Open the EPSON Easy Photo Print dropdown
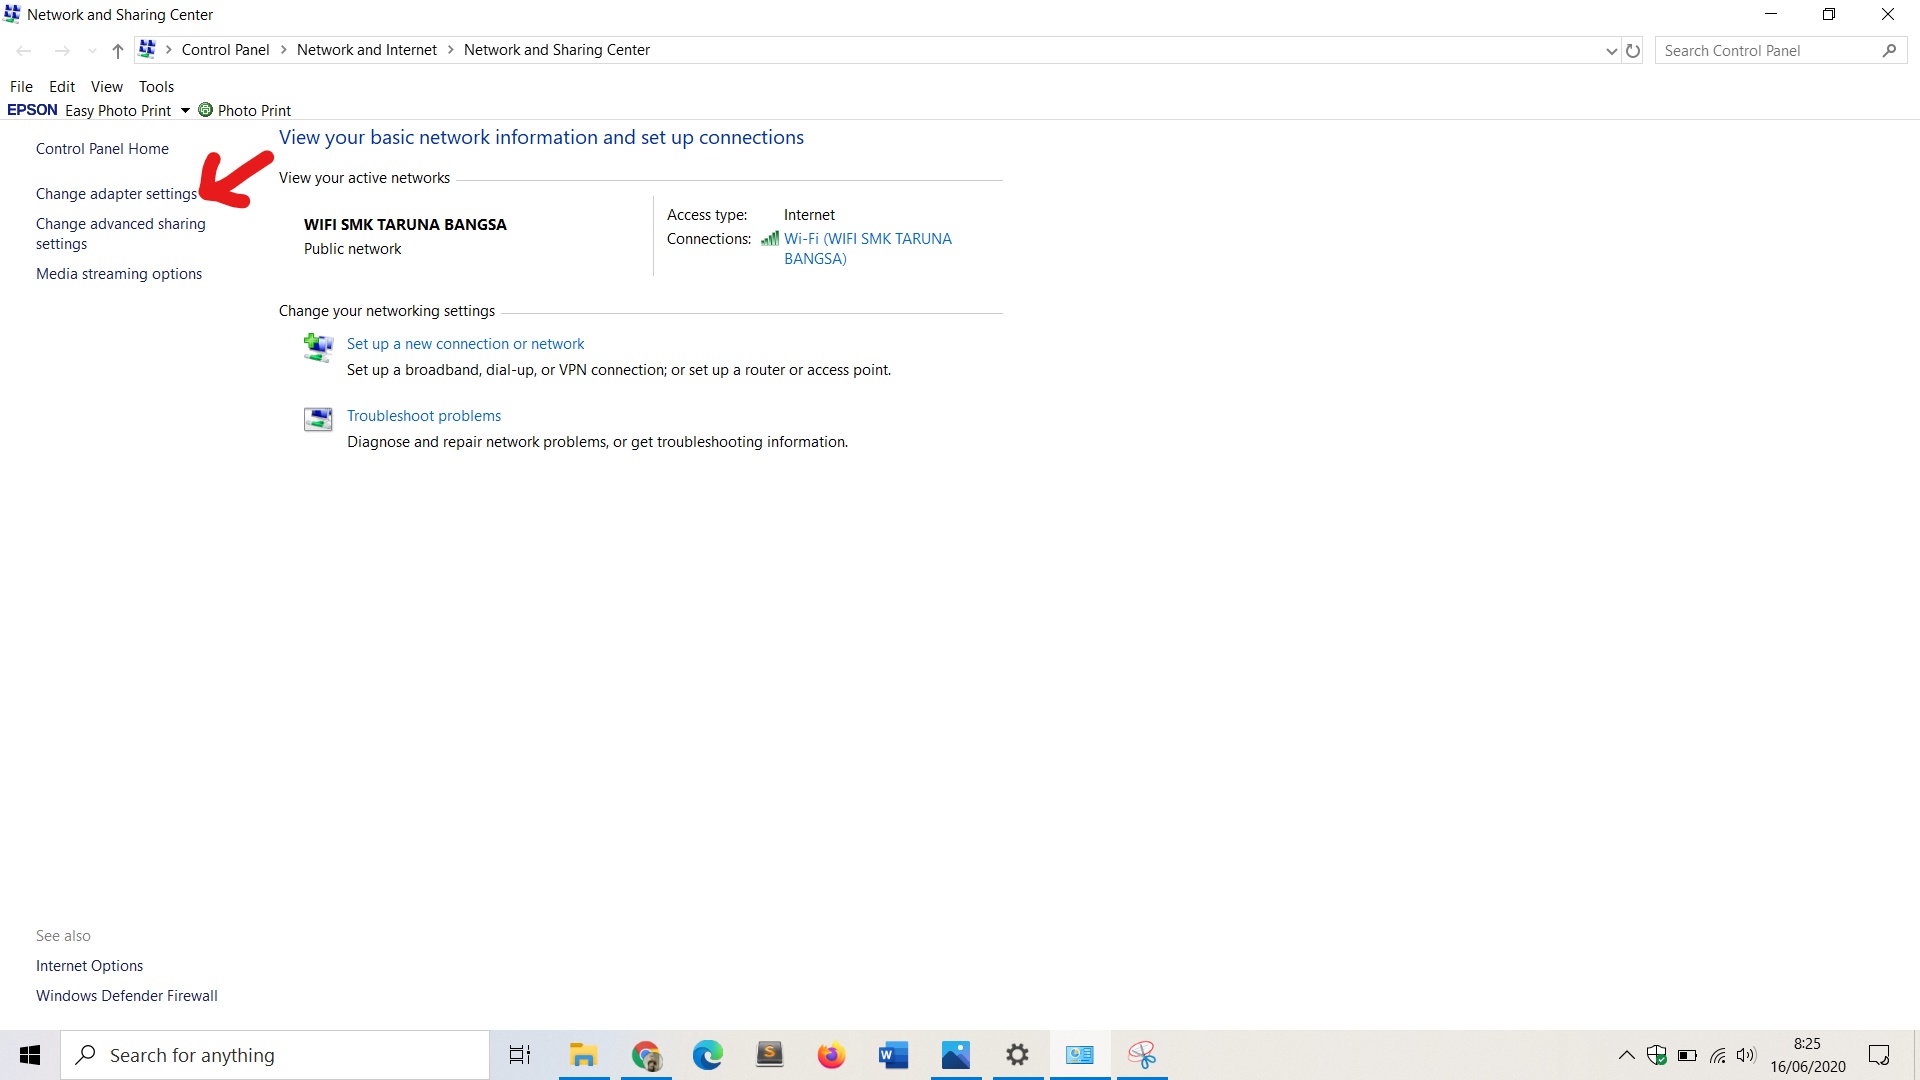The width and height of the screenshot is (1920, 1080). point(185,110)
